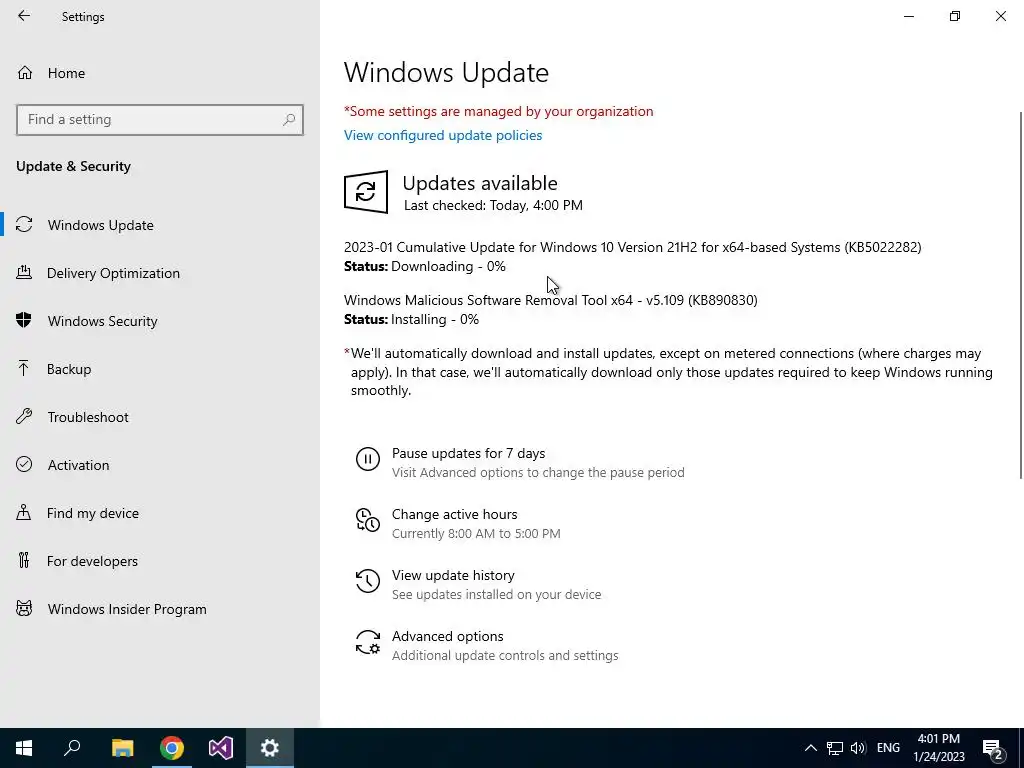The image size is (1024, 768).
Task: Click the managed by your organization notice
Action: 498,111
